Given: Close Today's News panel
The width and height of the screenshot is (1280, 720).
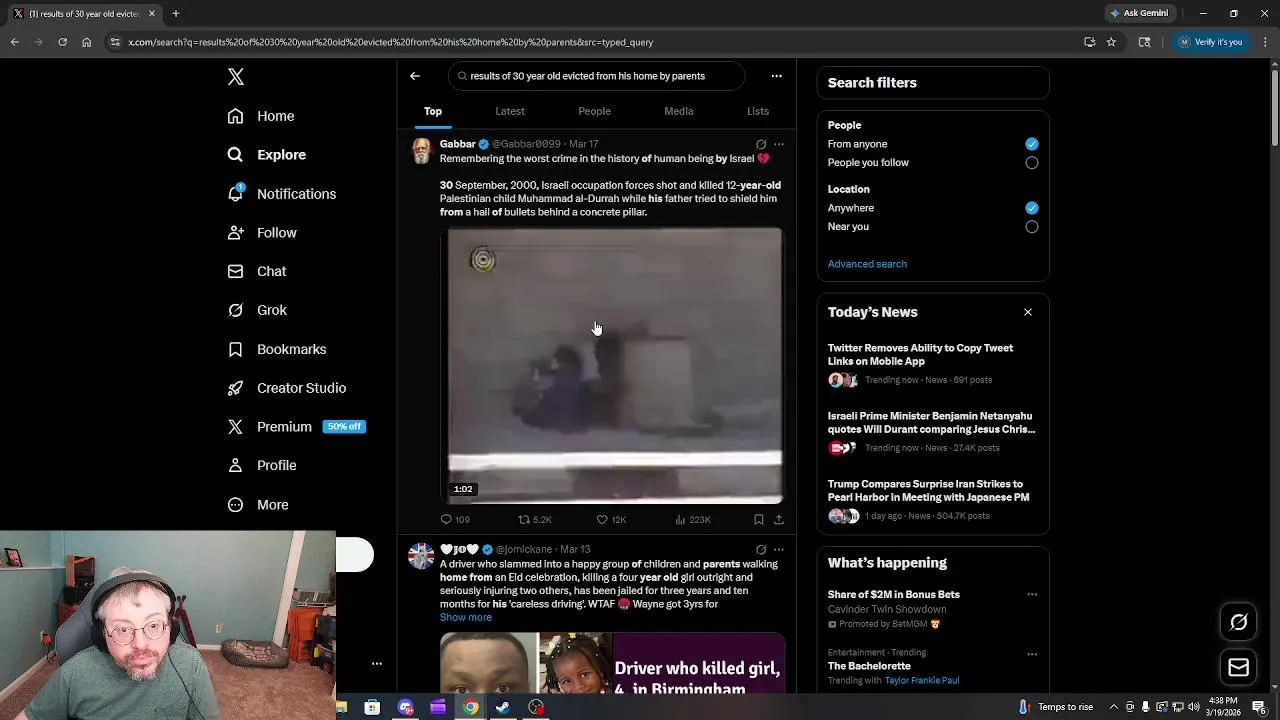Looking at the screenshot, I should click(1028, 312).
